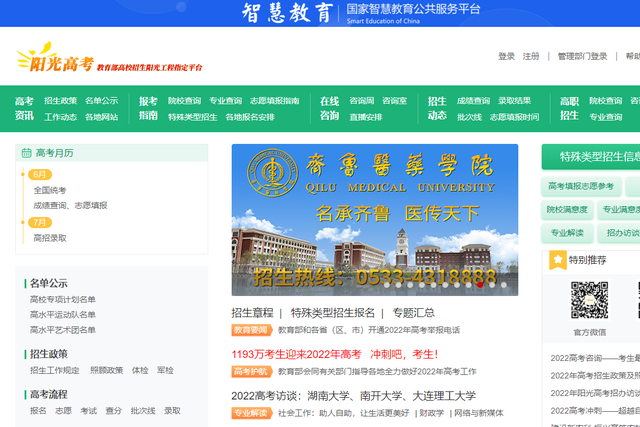Image resolution: width=640 pixels, height=427 pixels.
Task: Select the 7月 calendar marker
Action: pos(40,222)
